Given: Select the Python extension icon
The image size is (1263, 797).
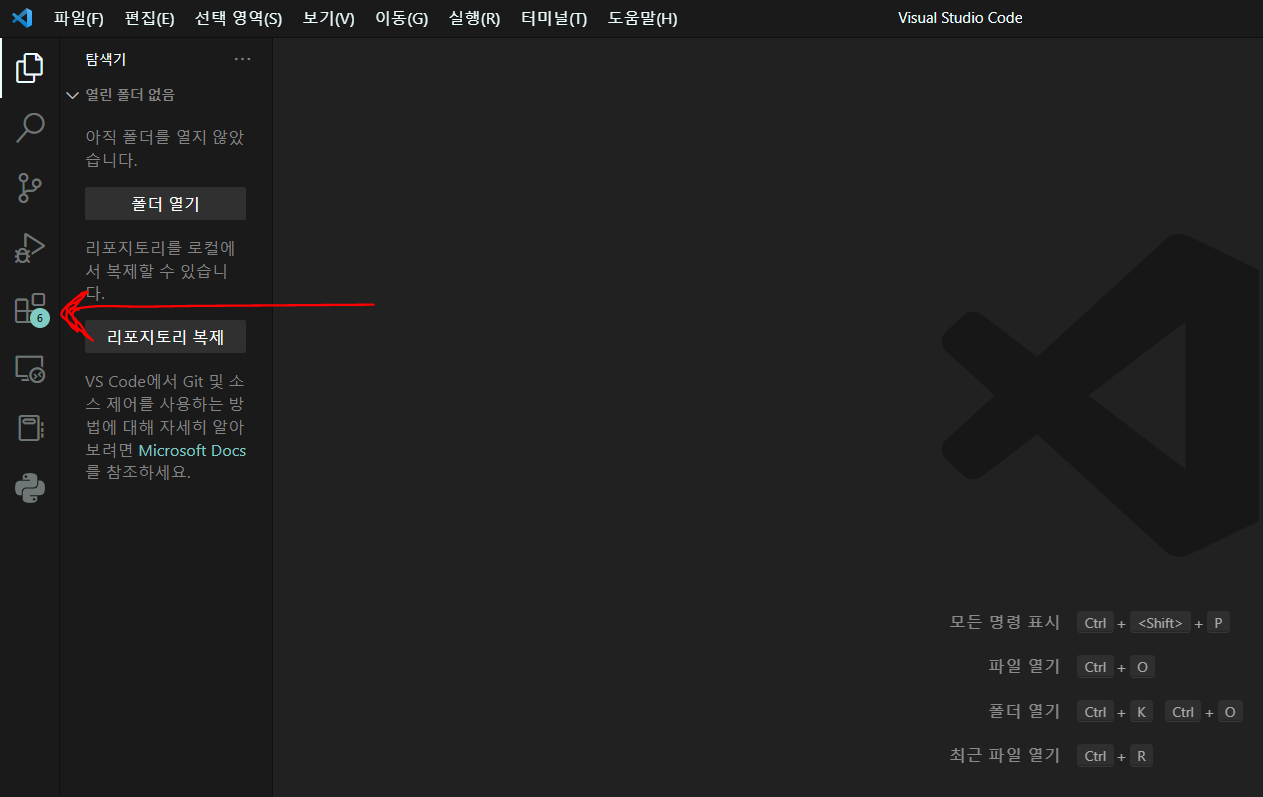Looking at the screenshot, I should (29, 488).
